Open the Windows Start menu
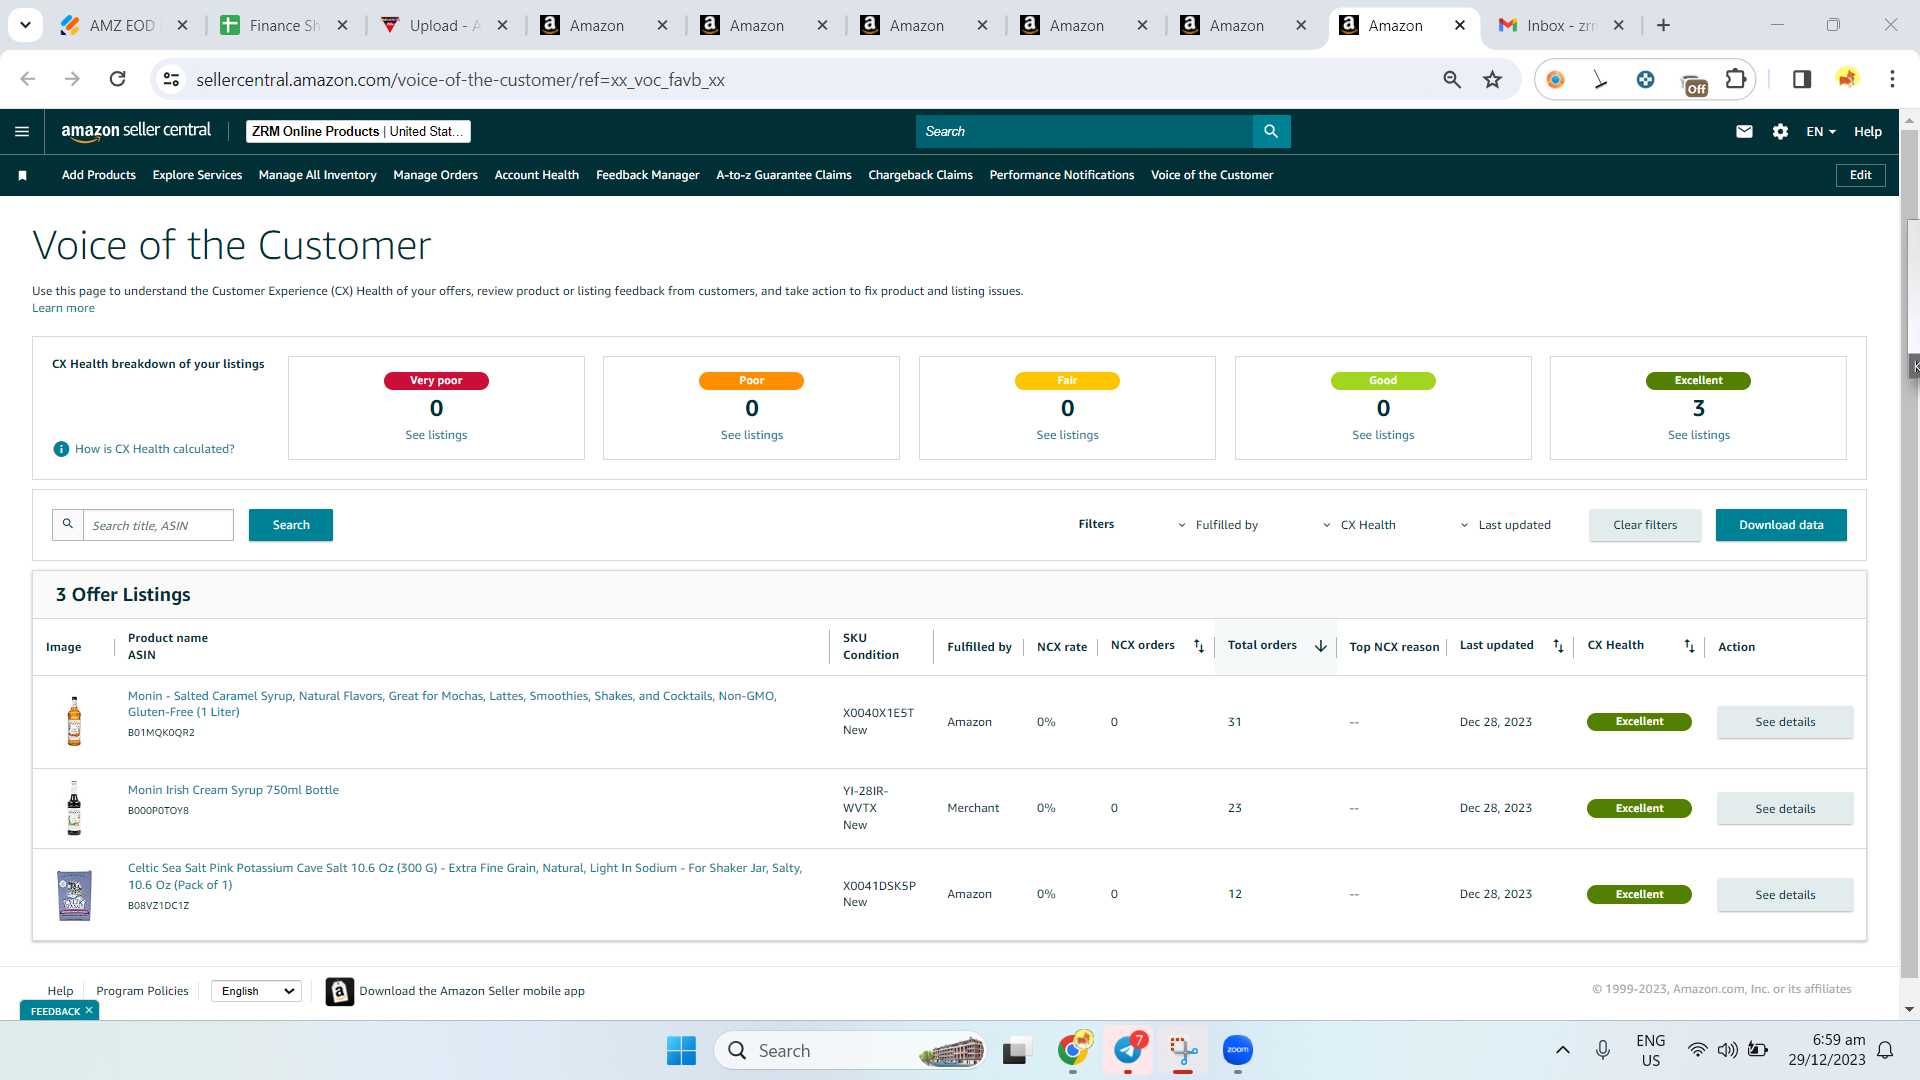Image resolution: width=1920 pixels, height=1080 pixels. pos(681,1050)
